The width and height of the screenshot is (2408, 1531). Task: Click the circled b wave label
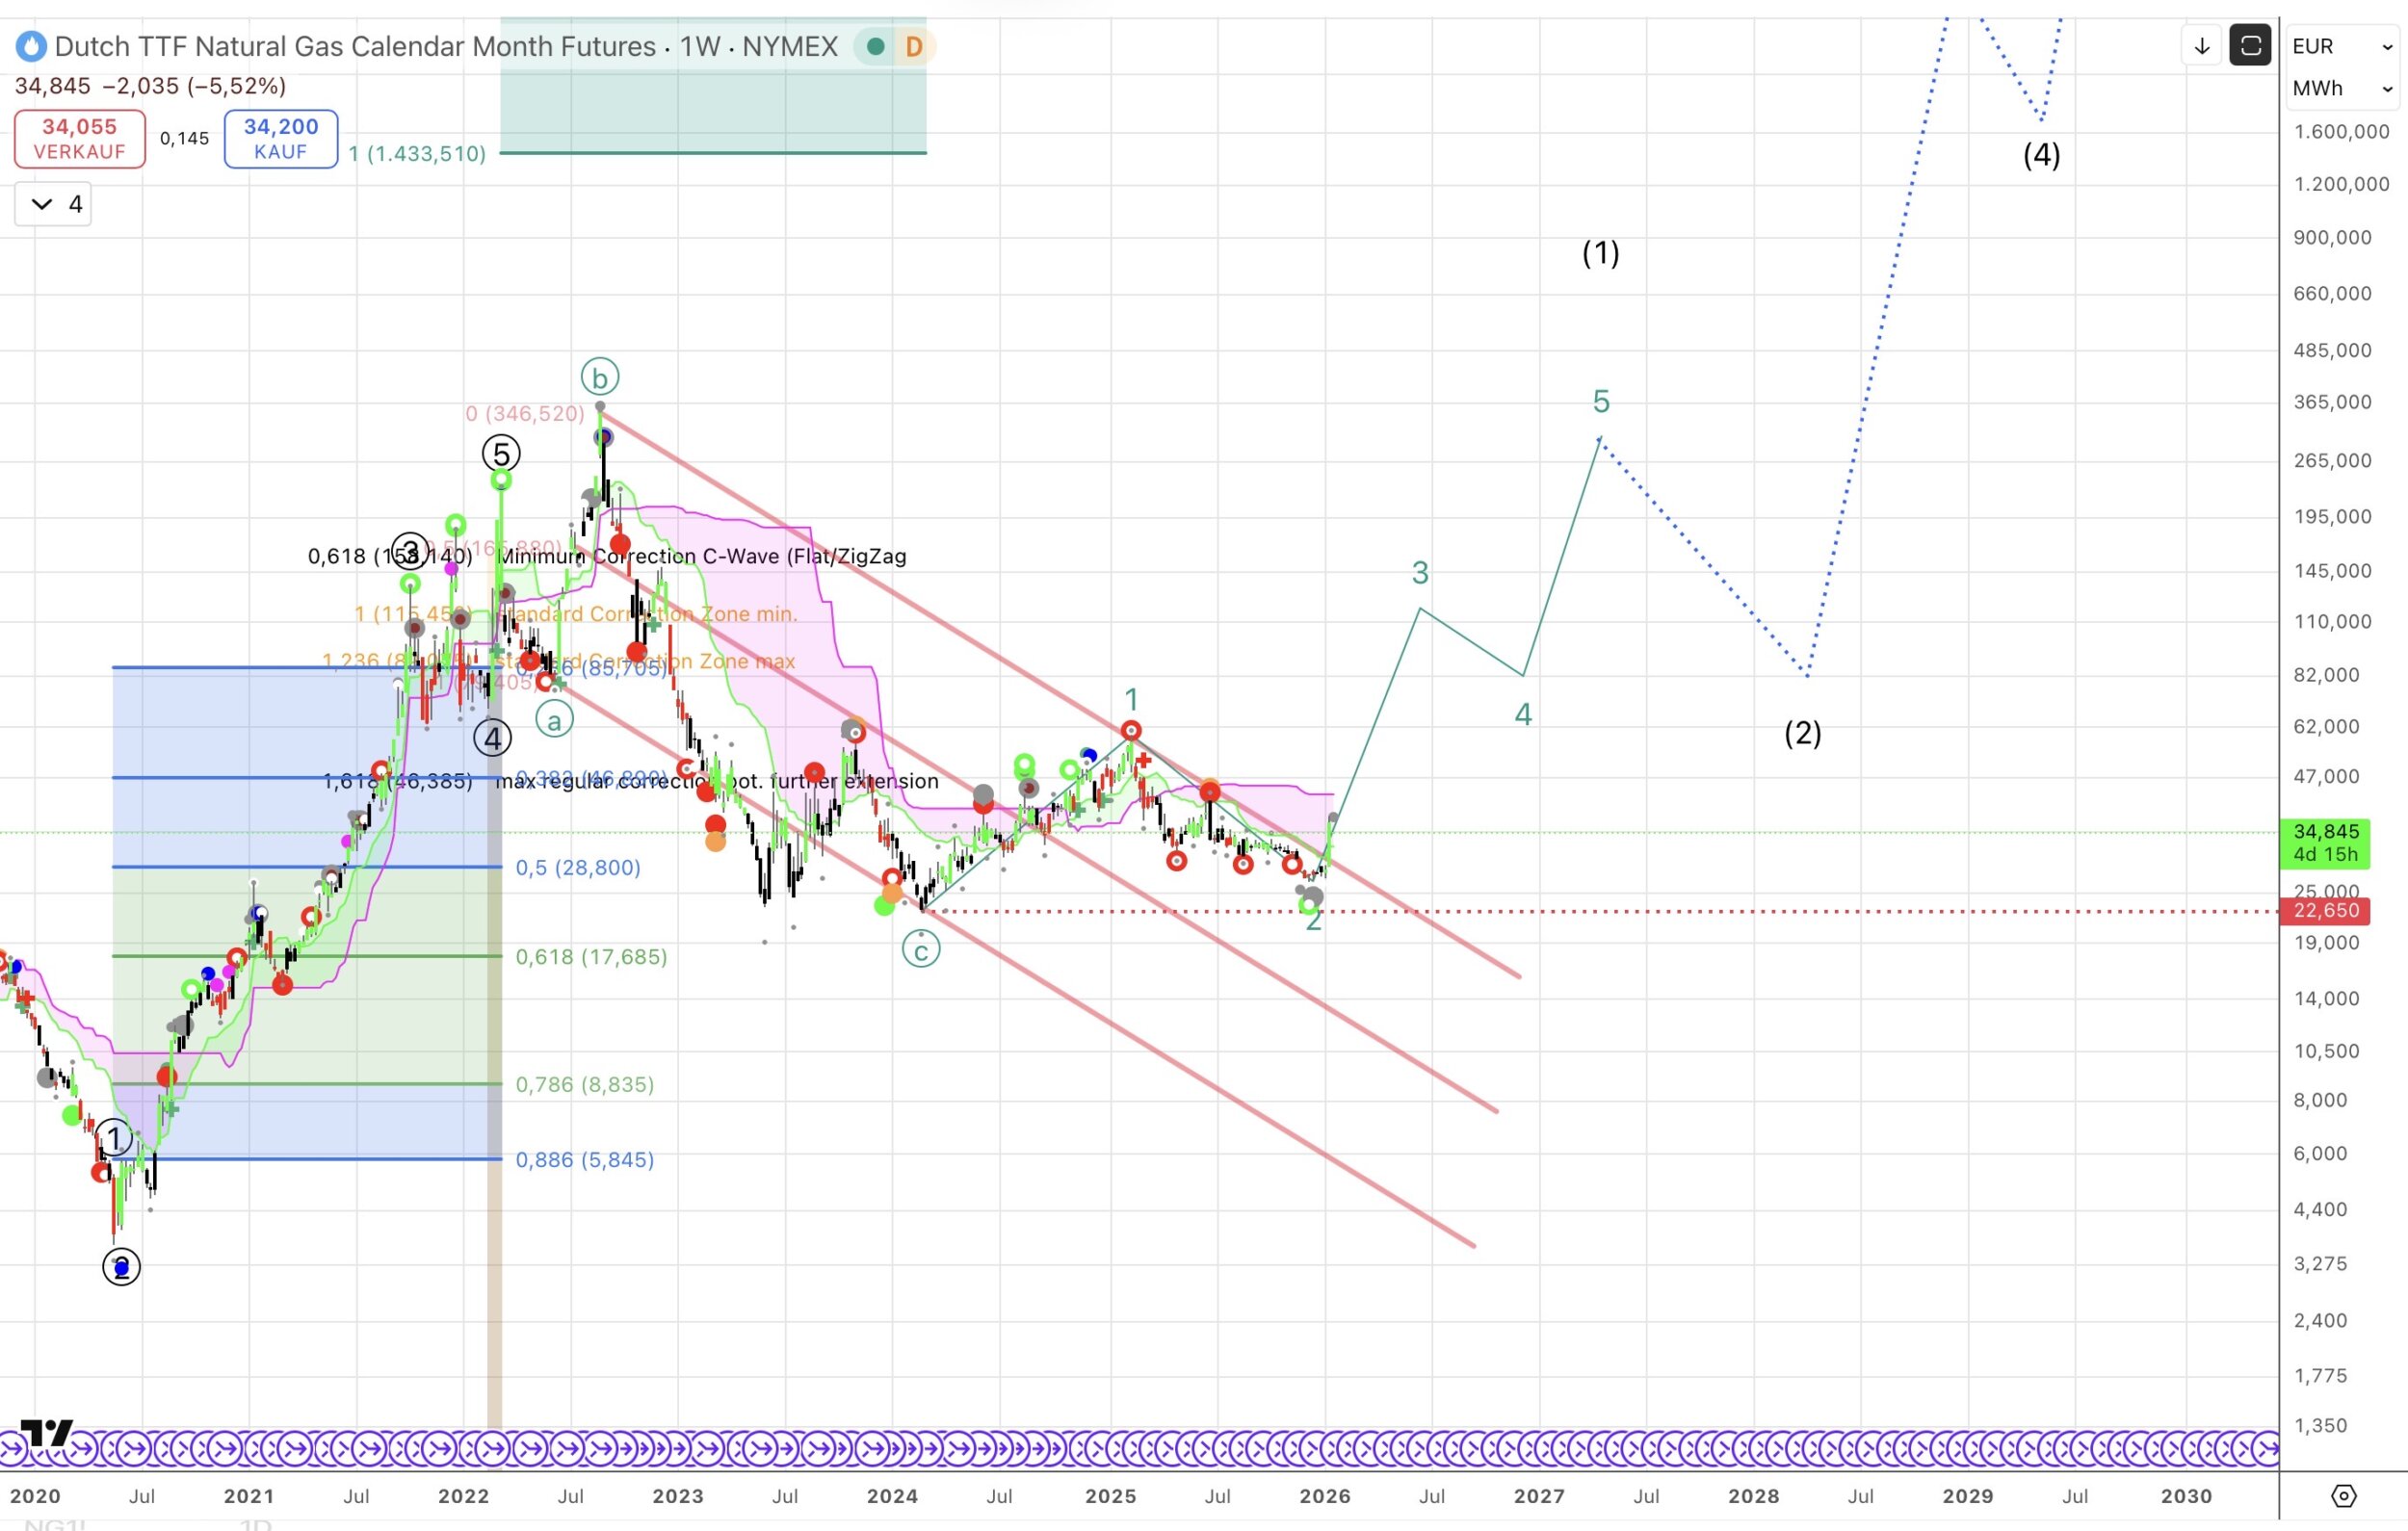click(x=600, y=377)
